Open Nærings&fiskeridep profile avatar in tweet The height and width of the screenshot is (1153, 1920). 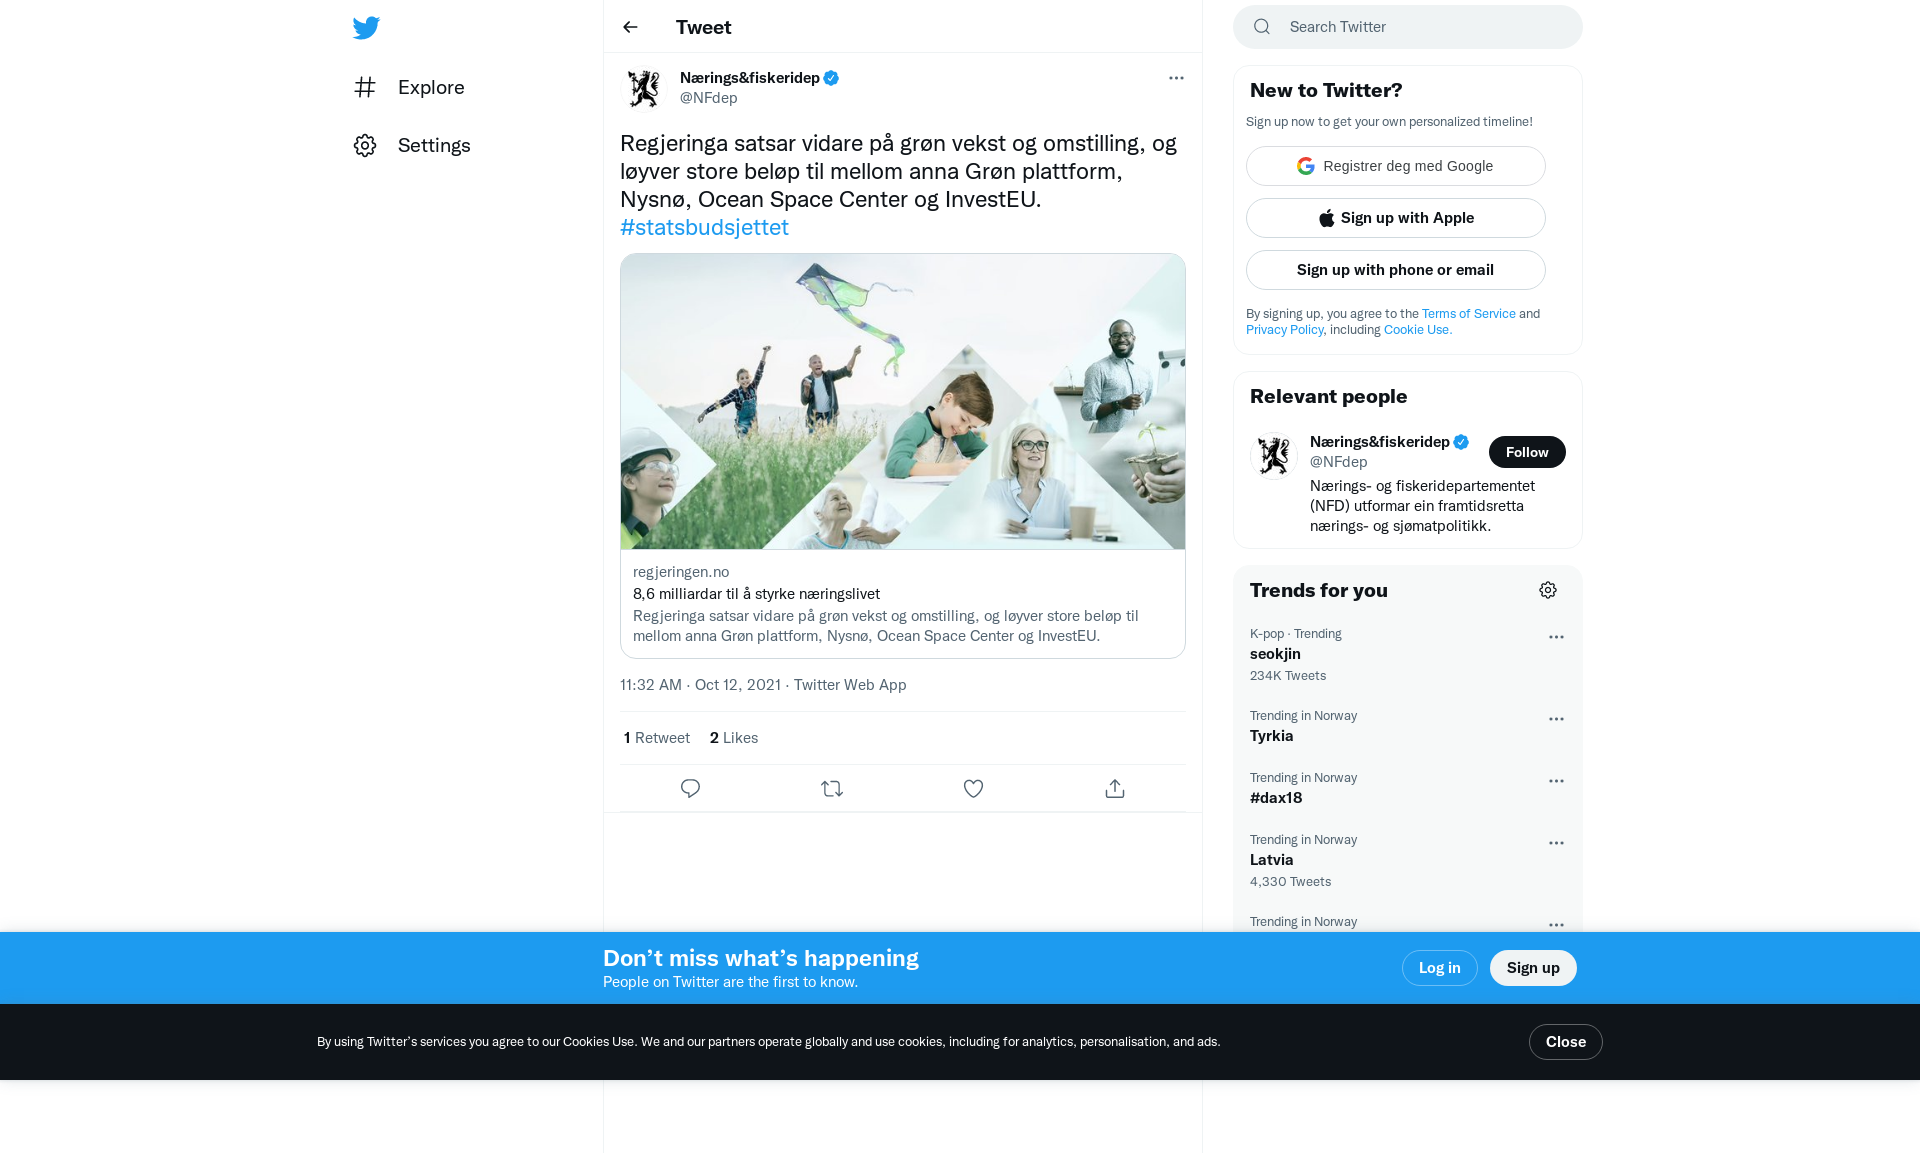[644, 88]
